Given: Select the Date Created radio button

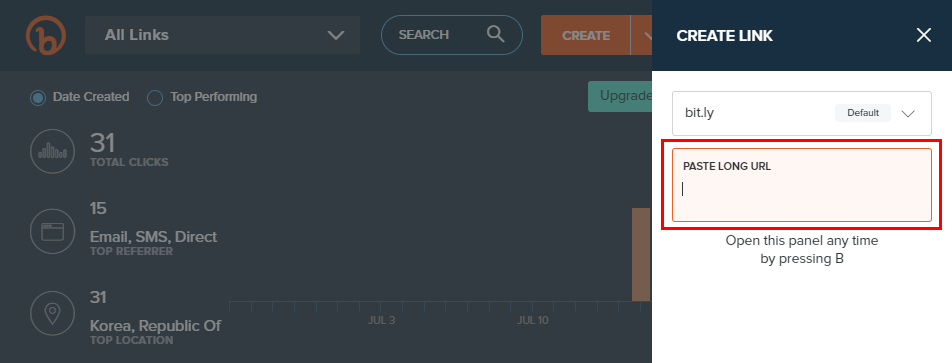Looking at the screenshot, I should point(38,97).
